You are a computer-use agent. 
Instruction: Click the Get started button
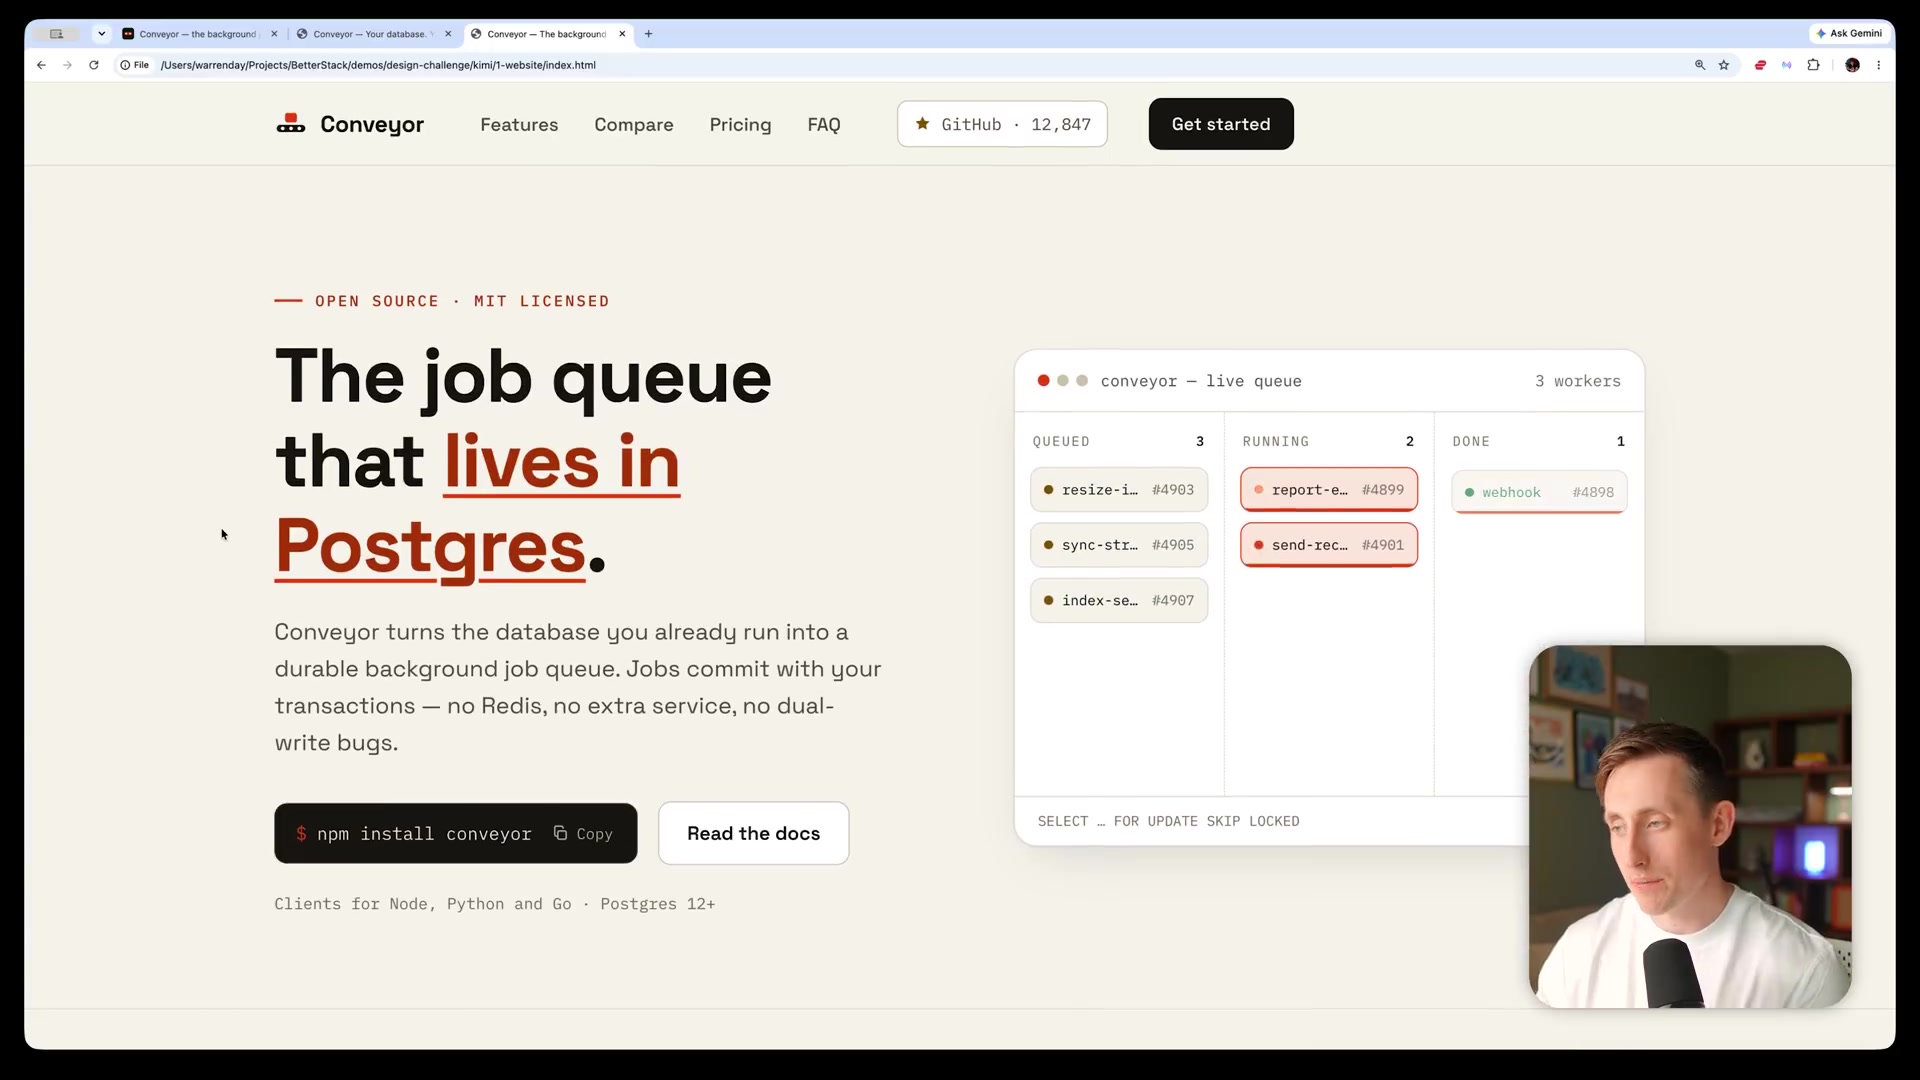coord(1221,124)
